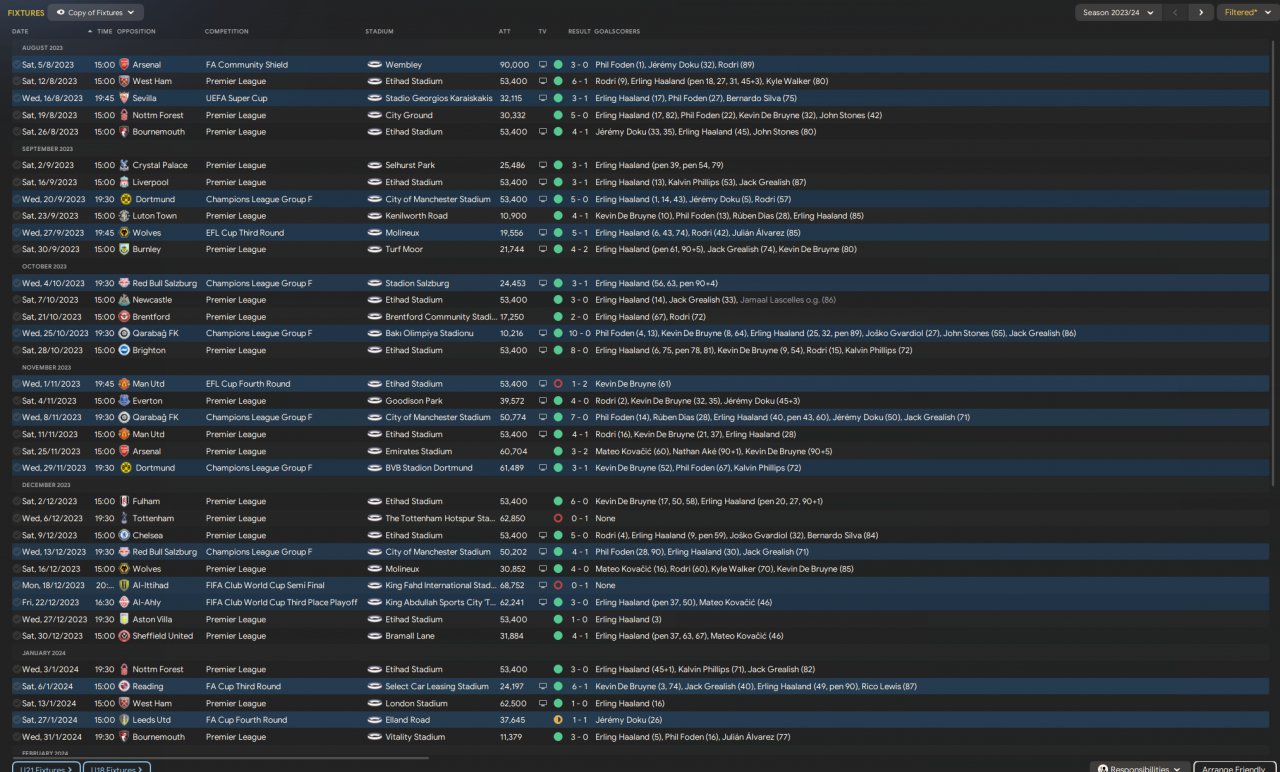
Task: Tick the circle beside Wed, 27/12/2023
Action: click(x=16, y=619)
